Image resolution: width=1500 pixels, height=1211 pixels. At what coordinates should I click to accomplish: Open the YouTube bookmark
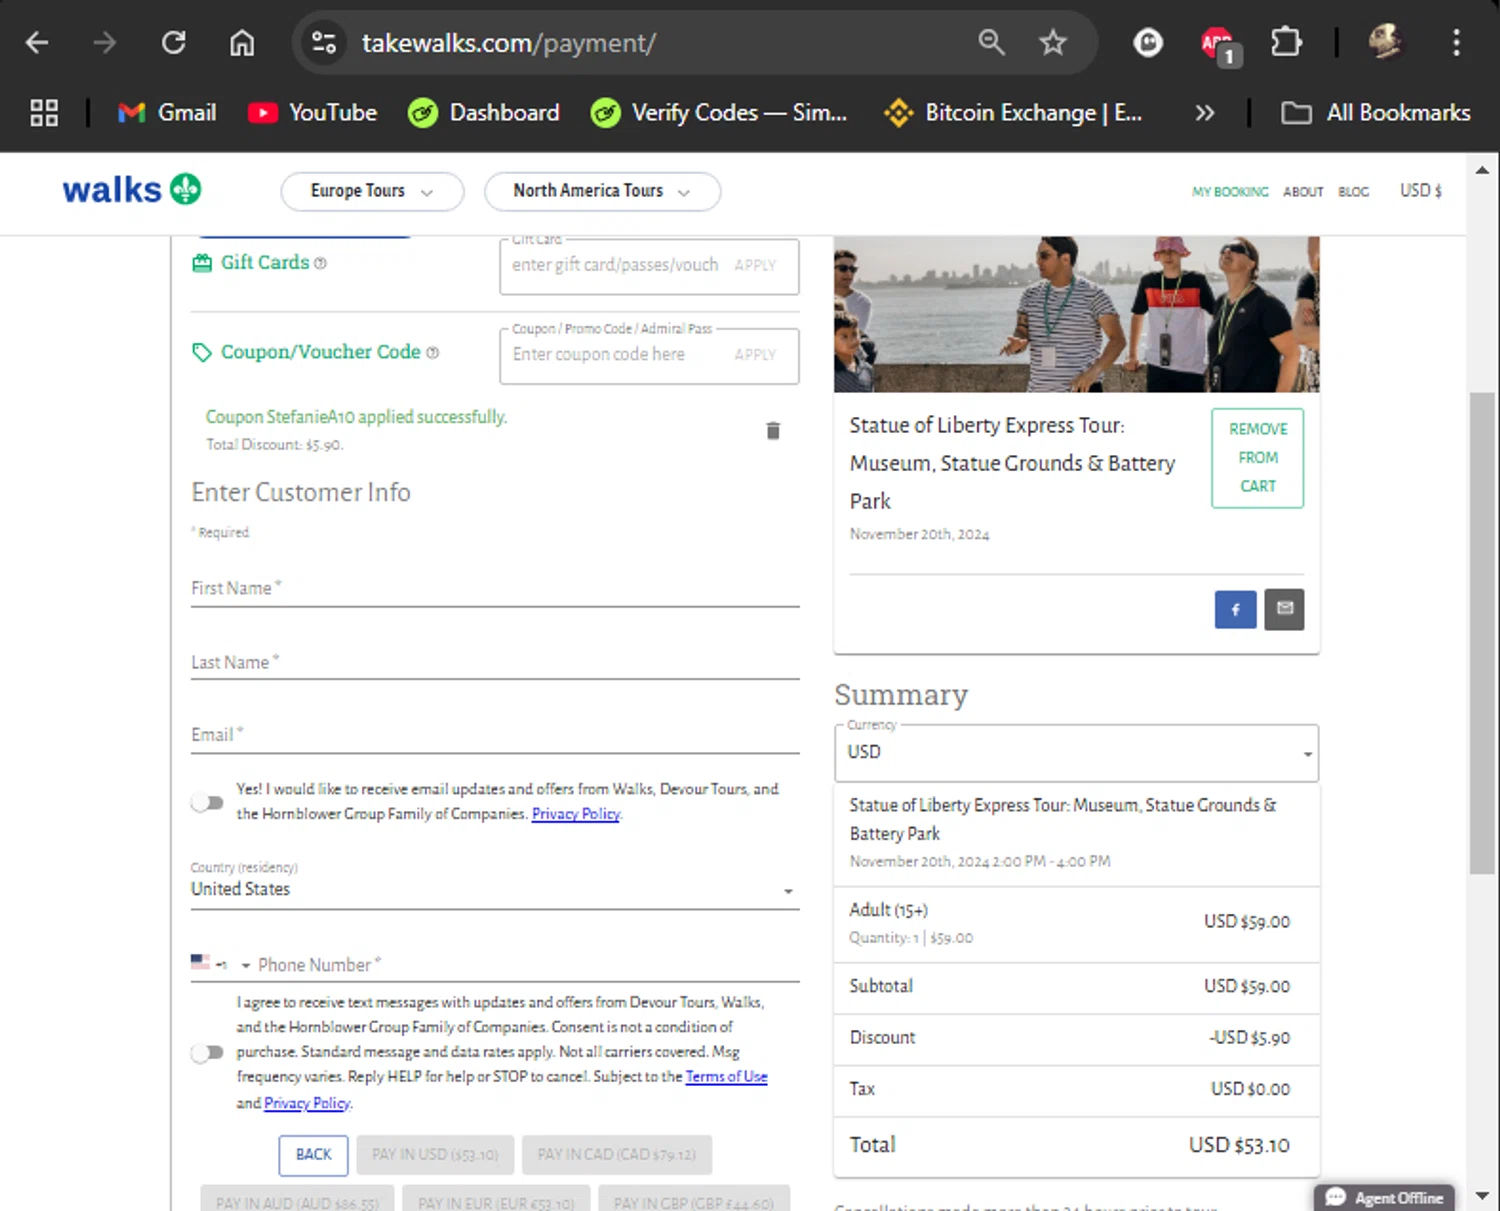(313, 113)
